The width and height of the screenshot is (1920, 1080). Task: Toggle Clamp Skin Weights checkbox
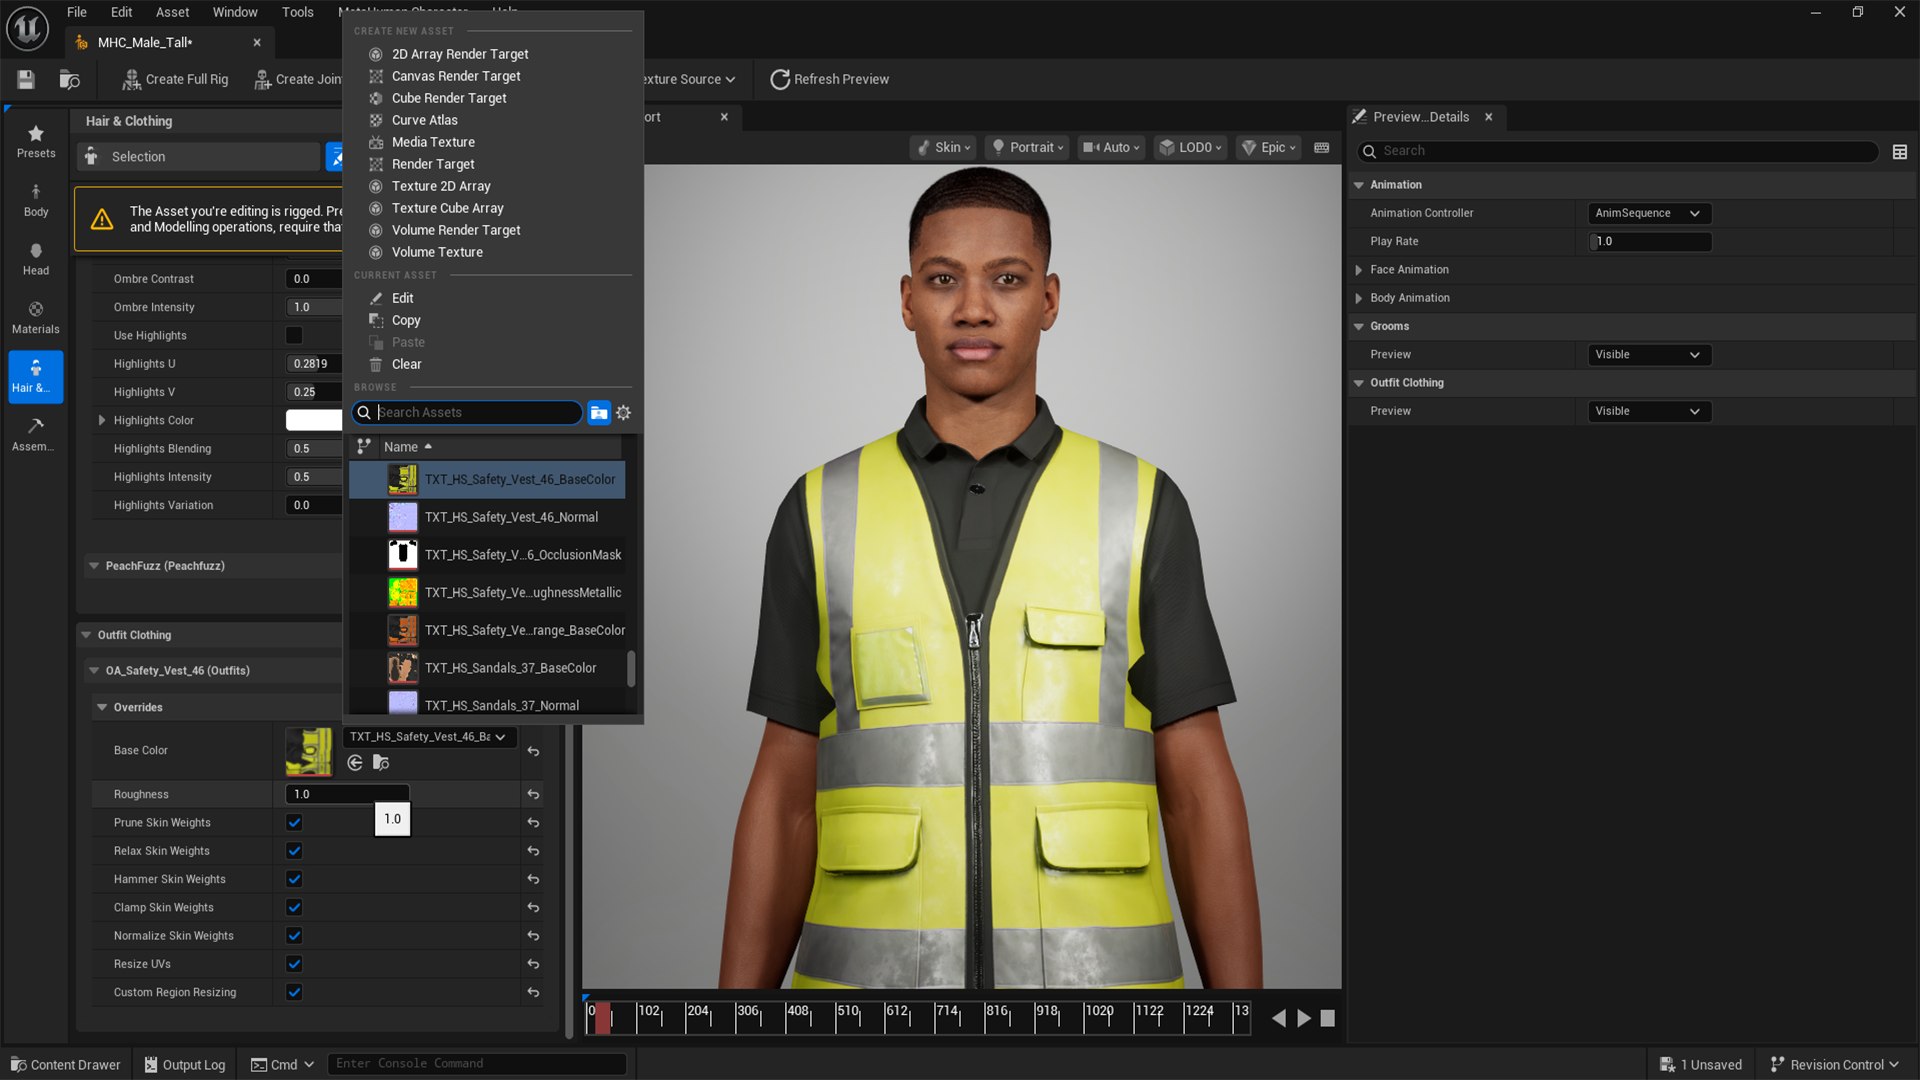(x=294, y=908)
